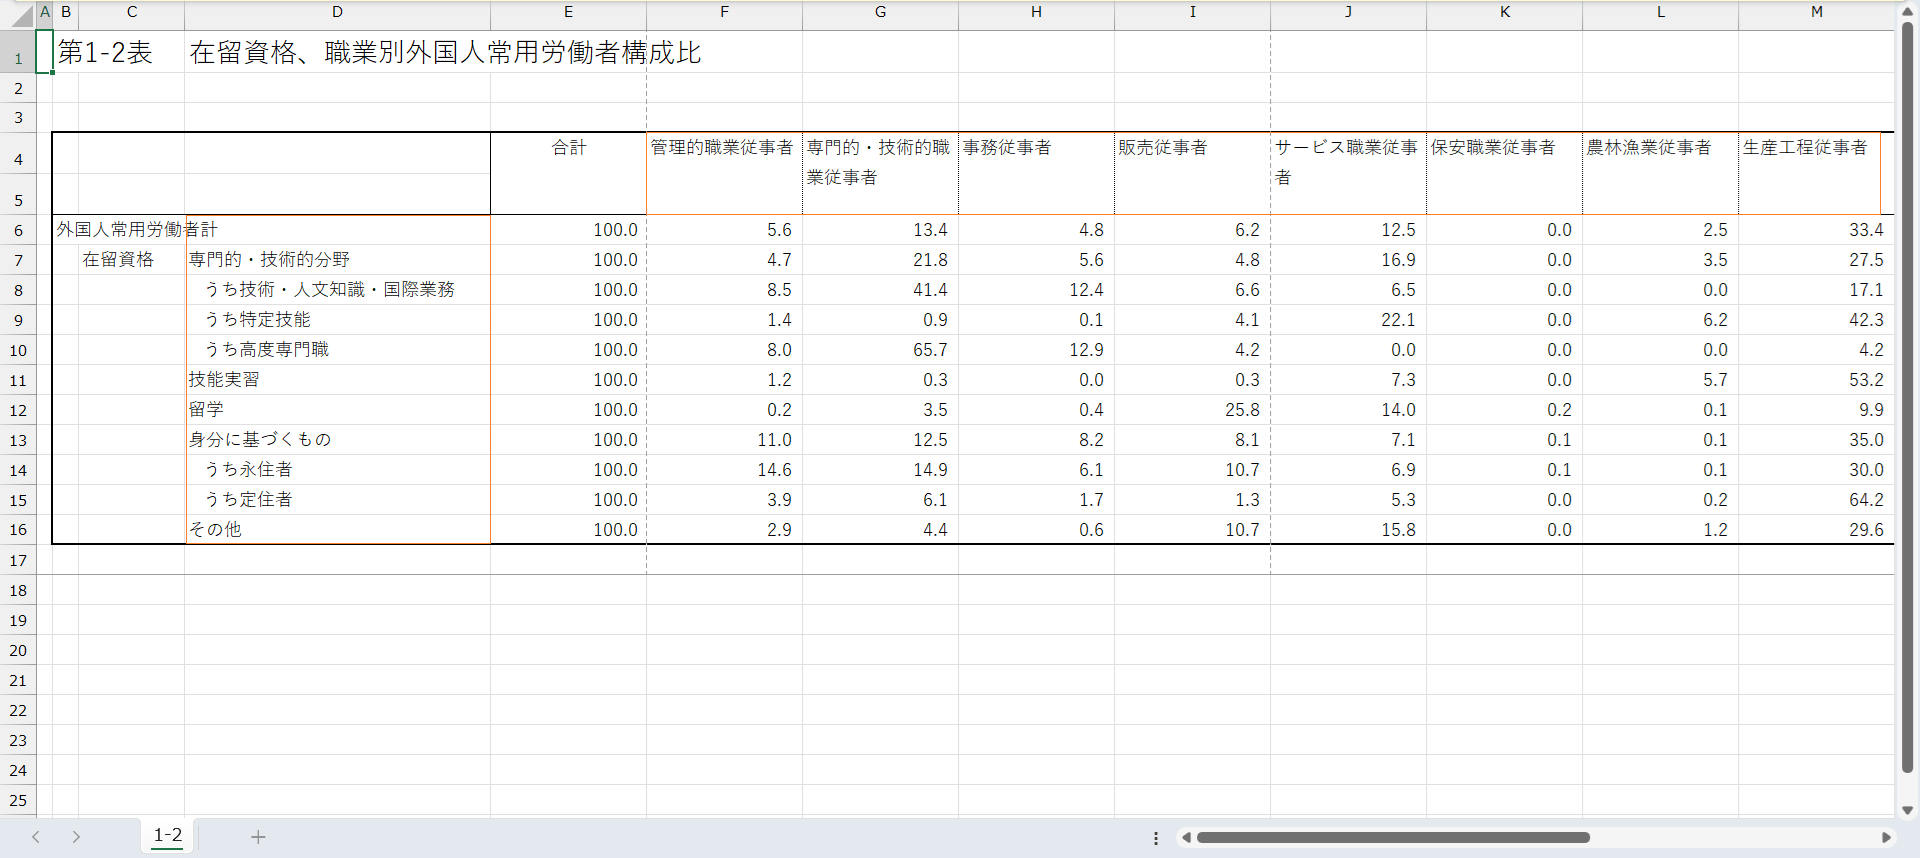The image size is (1920, 858).
Task: Select column M header
Action: (x=1816, y=12)
